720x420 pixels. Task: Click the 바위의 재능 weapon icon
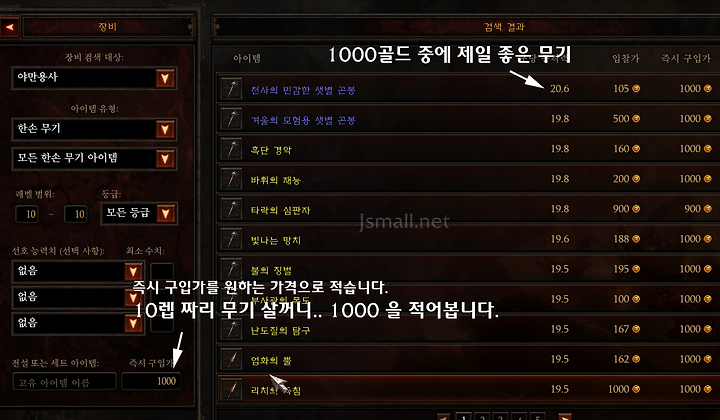pyautogui.click(x=231, y=179)
